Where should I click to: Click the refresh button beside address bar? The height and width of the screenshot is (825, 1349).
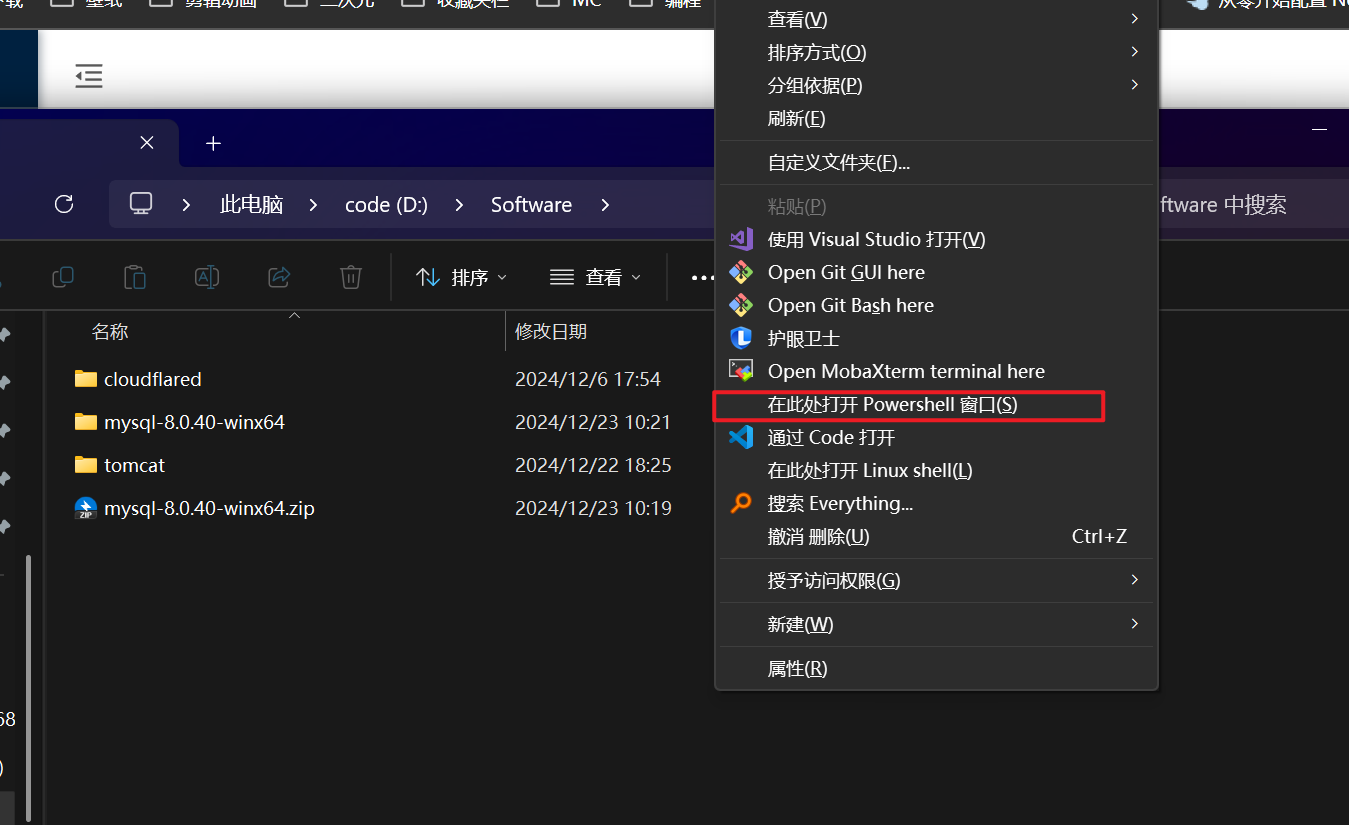(x=64, y=204)
